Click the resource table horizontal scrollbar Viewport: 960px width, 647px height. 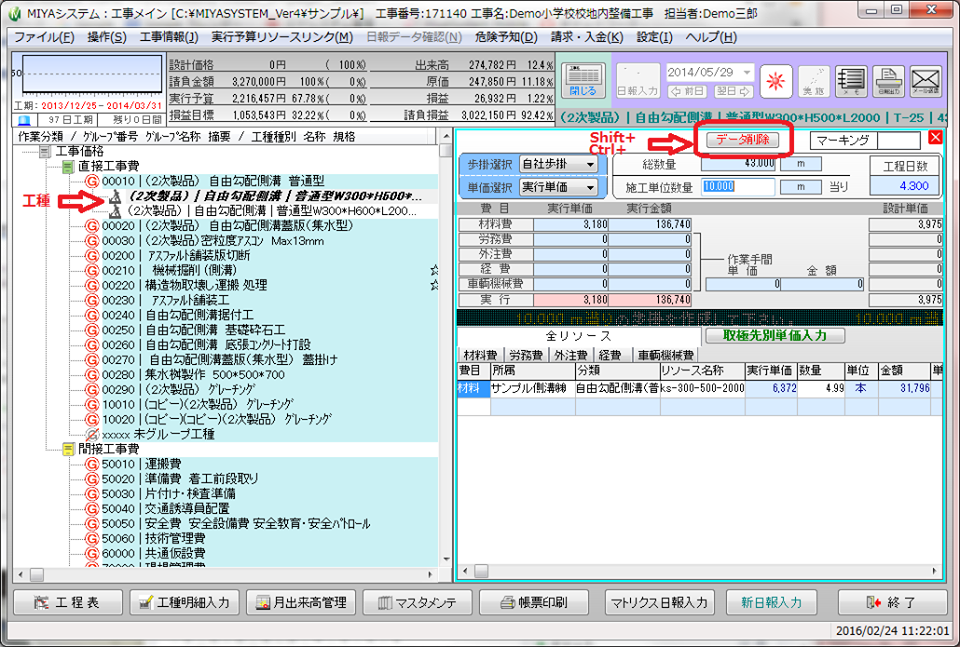click(699, 571)
